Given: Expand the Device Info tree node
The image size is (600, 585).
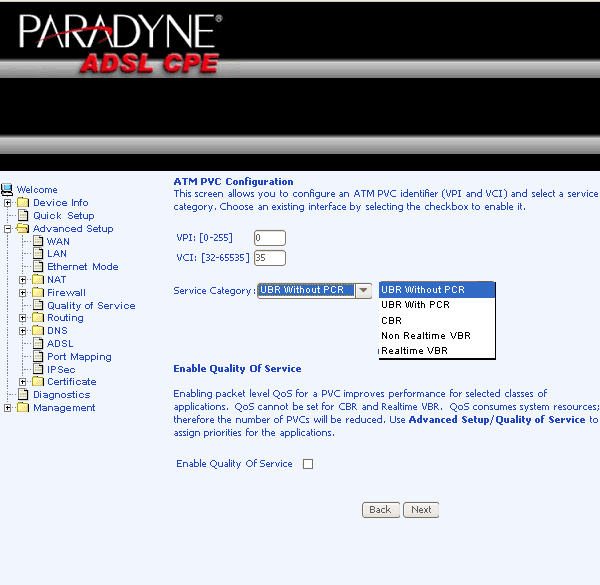Looking at the screenshot, I should [7, 203].
